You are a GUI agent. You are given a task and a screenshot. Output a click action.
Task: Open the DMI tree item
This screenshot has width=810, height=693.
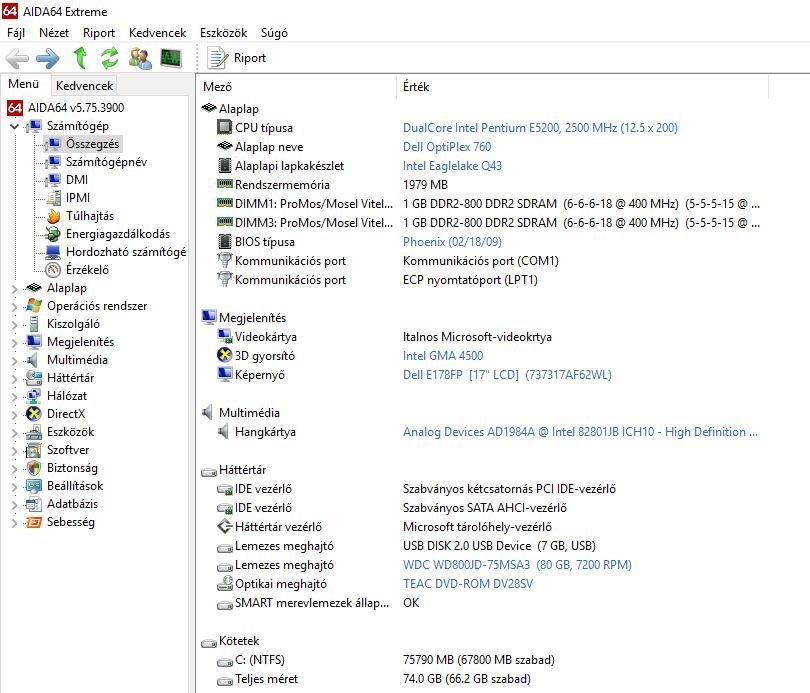click(x=76, y=180)
